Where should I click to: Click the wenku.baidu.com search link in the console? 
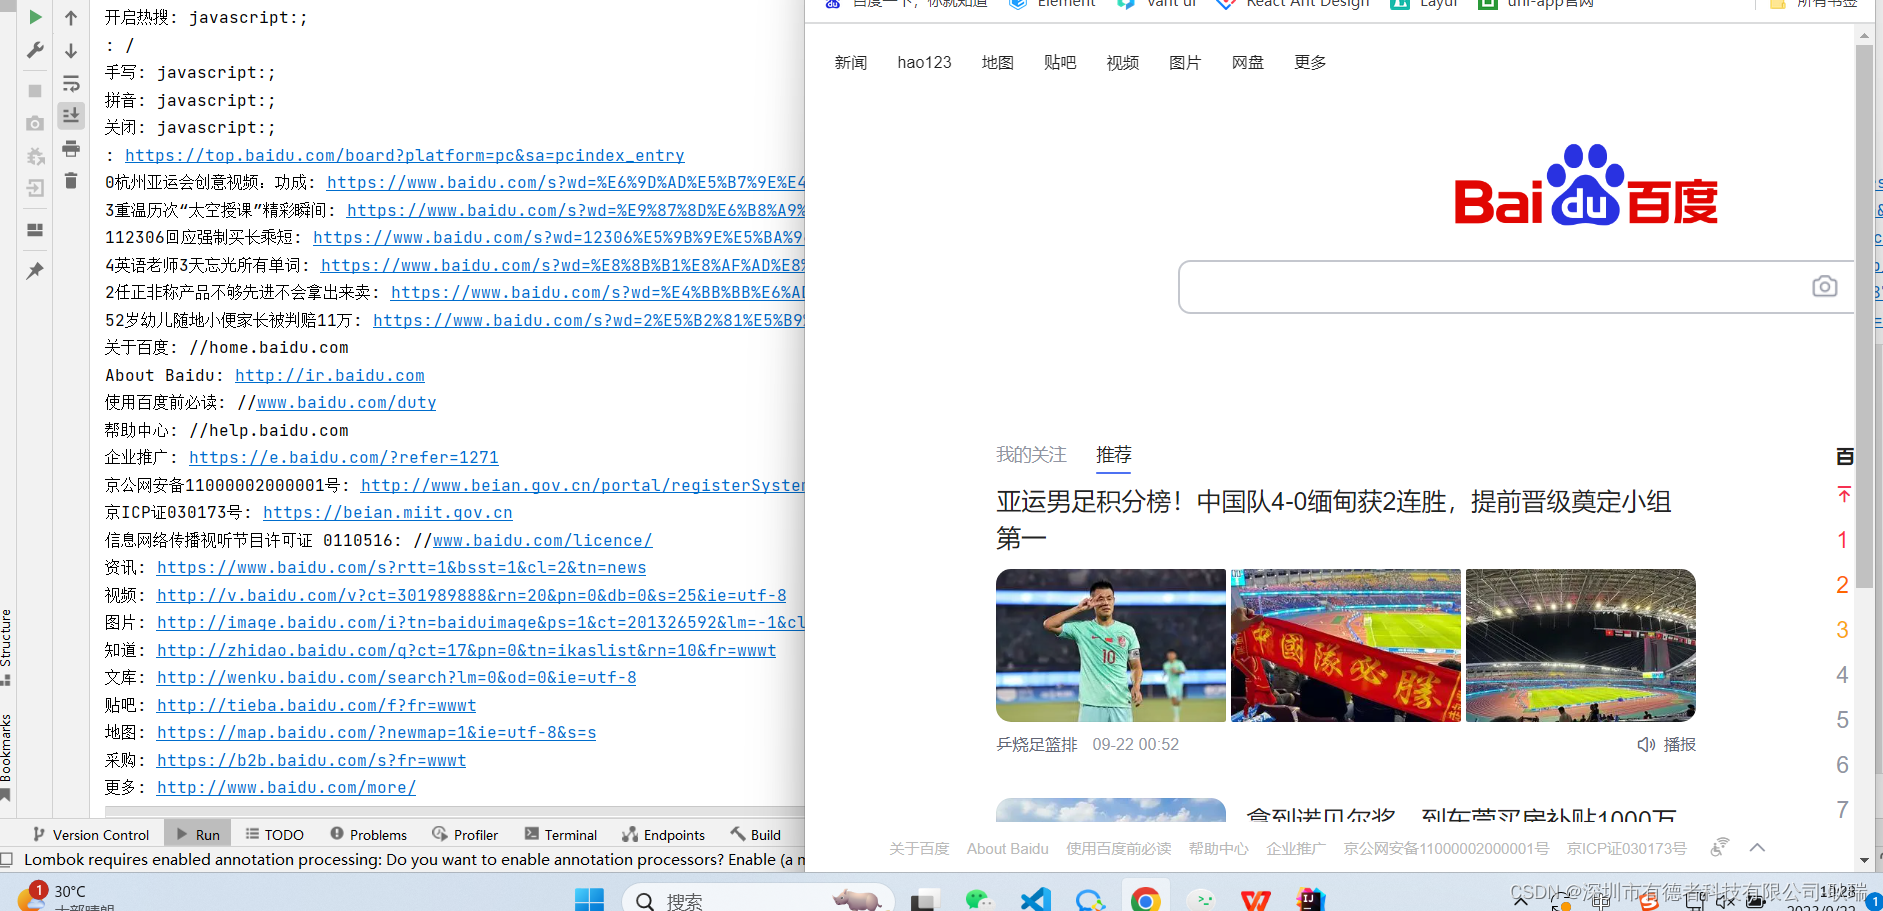tap(397, 677)
